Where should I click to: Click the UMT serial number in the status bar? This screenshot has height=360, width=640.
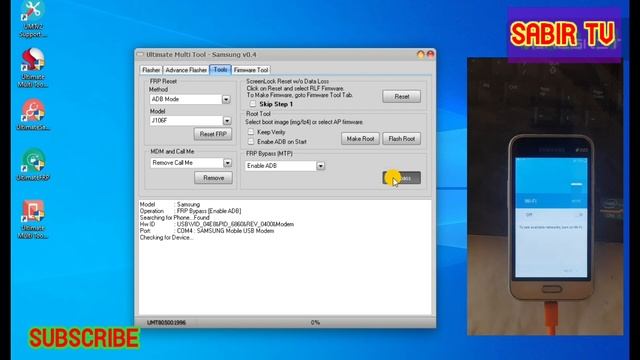click(167, 322)
